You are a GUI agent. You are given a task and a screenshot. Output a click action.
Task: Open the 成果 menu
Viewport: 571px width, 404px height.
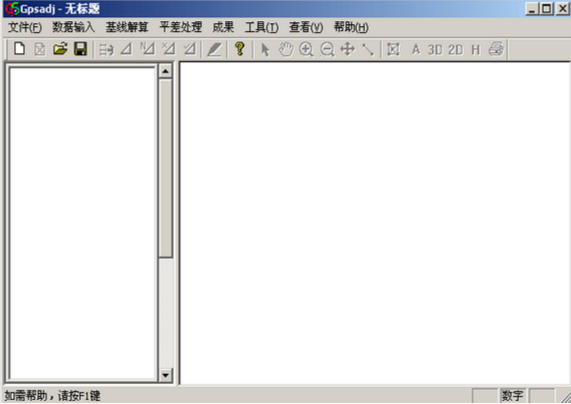coord(223,27)
